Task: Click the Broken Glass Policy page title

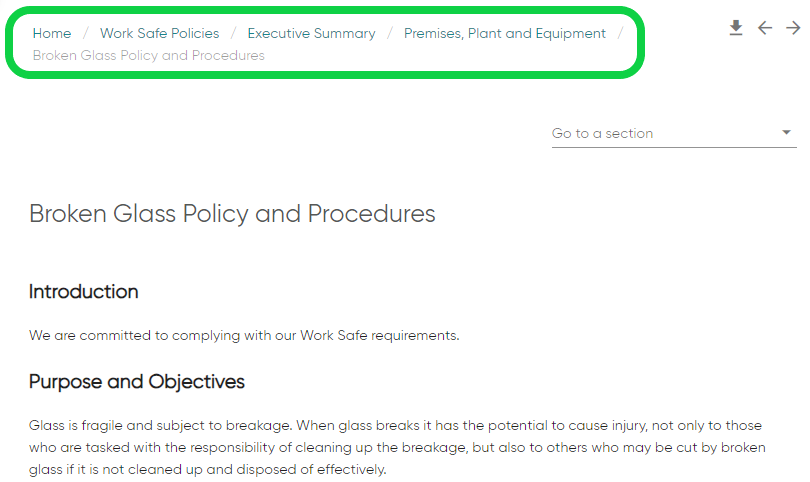Action: click(x=232, y=214)
